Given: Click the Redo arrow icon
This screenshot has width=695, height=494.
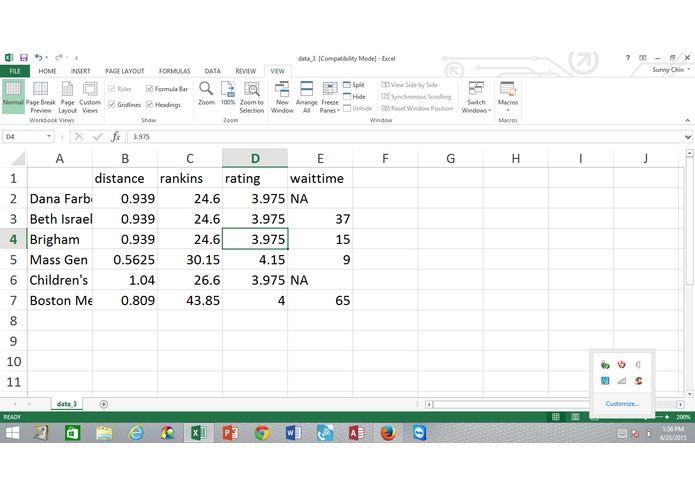Looking at the screenshot, I should [x=59, y=58].
